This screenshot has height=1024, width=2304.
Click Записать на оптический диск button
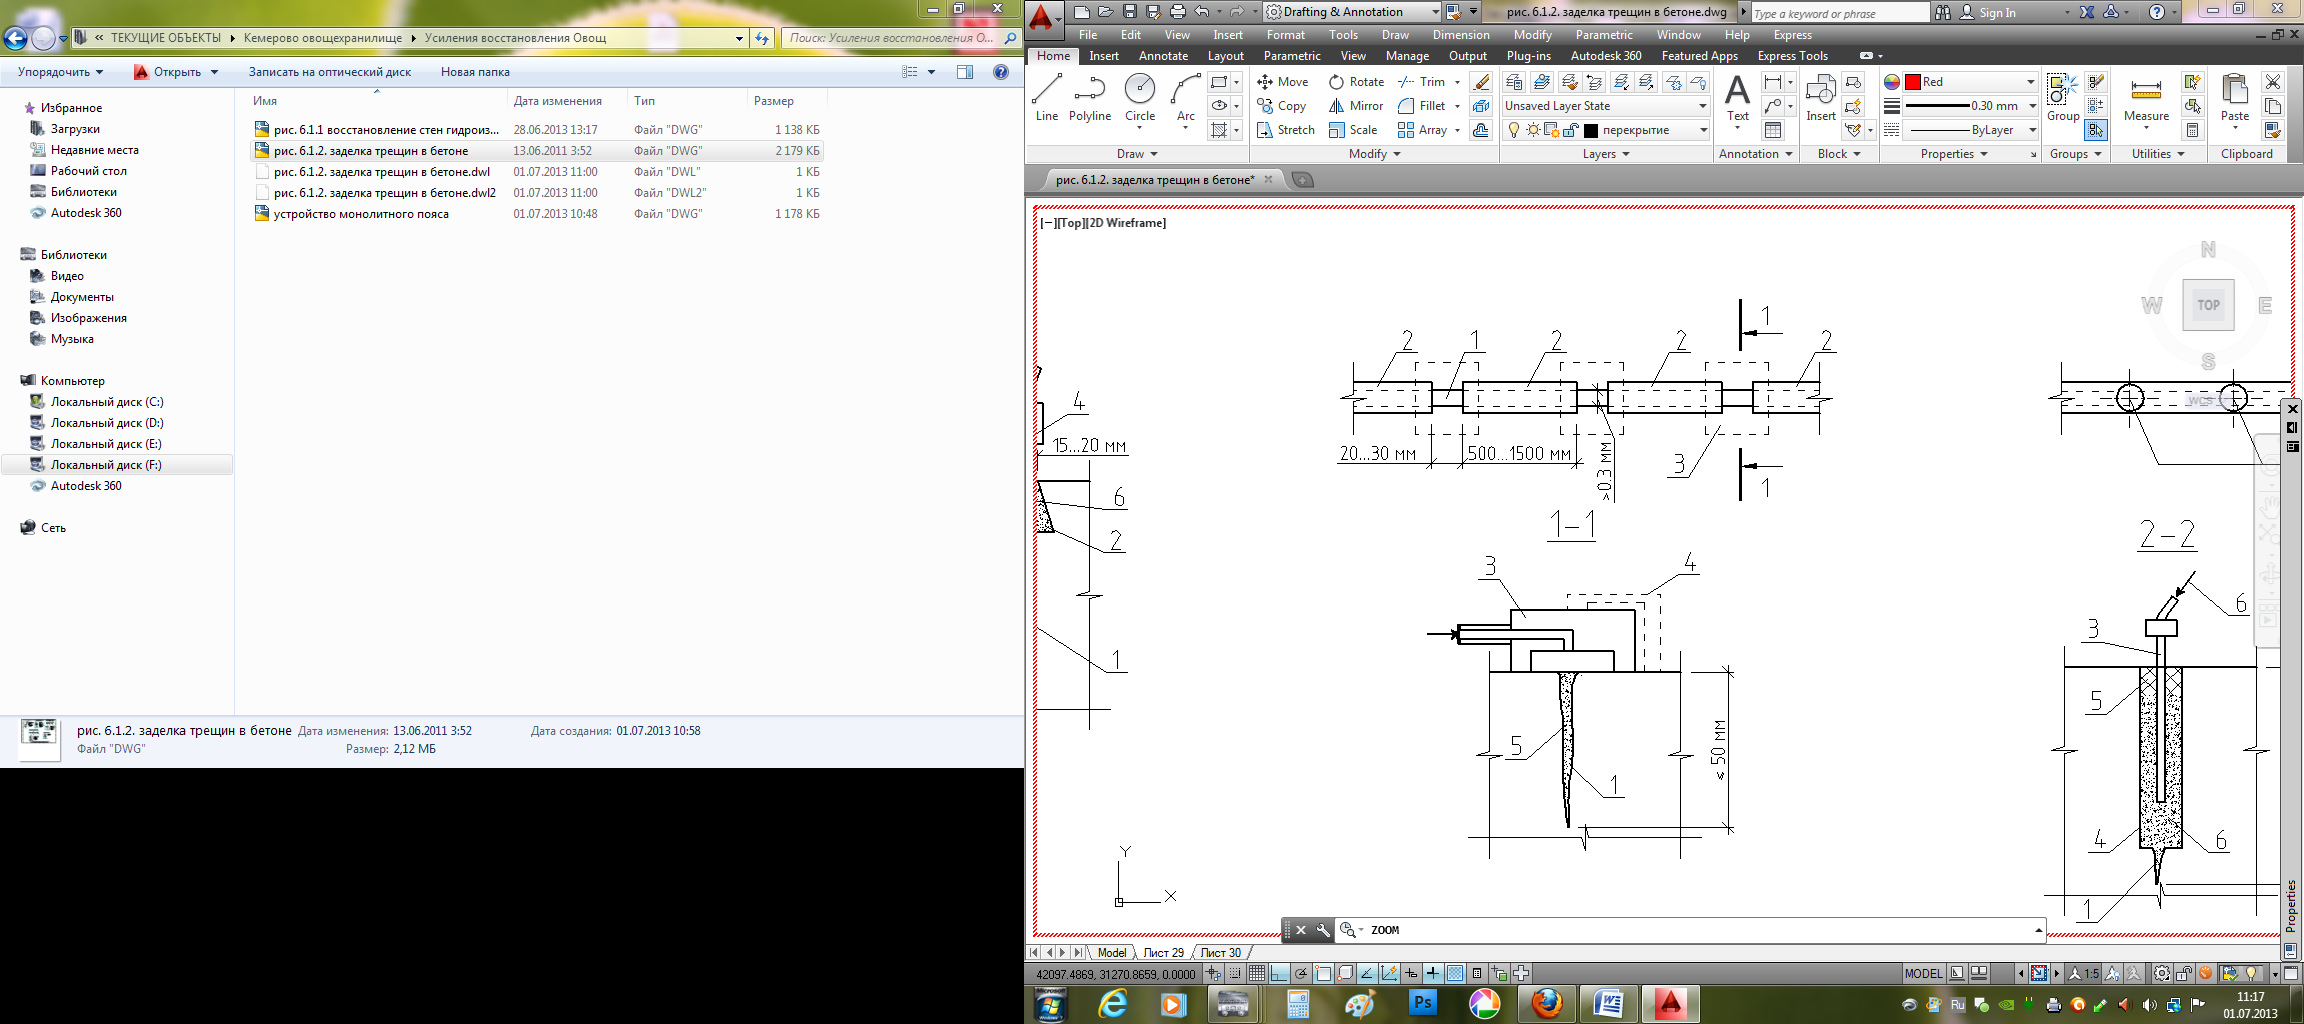point(330,72)
